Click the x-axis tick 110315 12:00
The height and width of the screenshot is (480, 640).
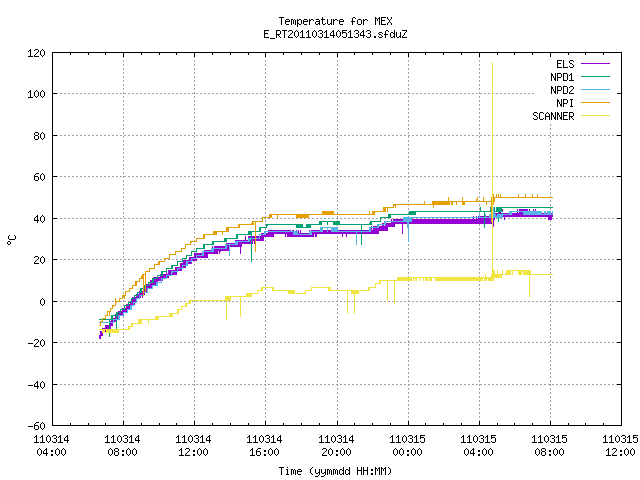[x=620, y=446]
